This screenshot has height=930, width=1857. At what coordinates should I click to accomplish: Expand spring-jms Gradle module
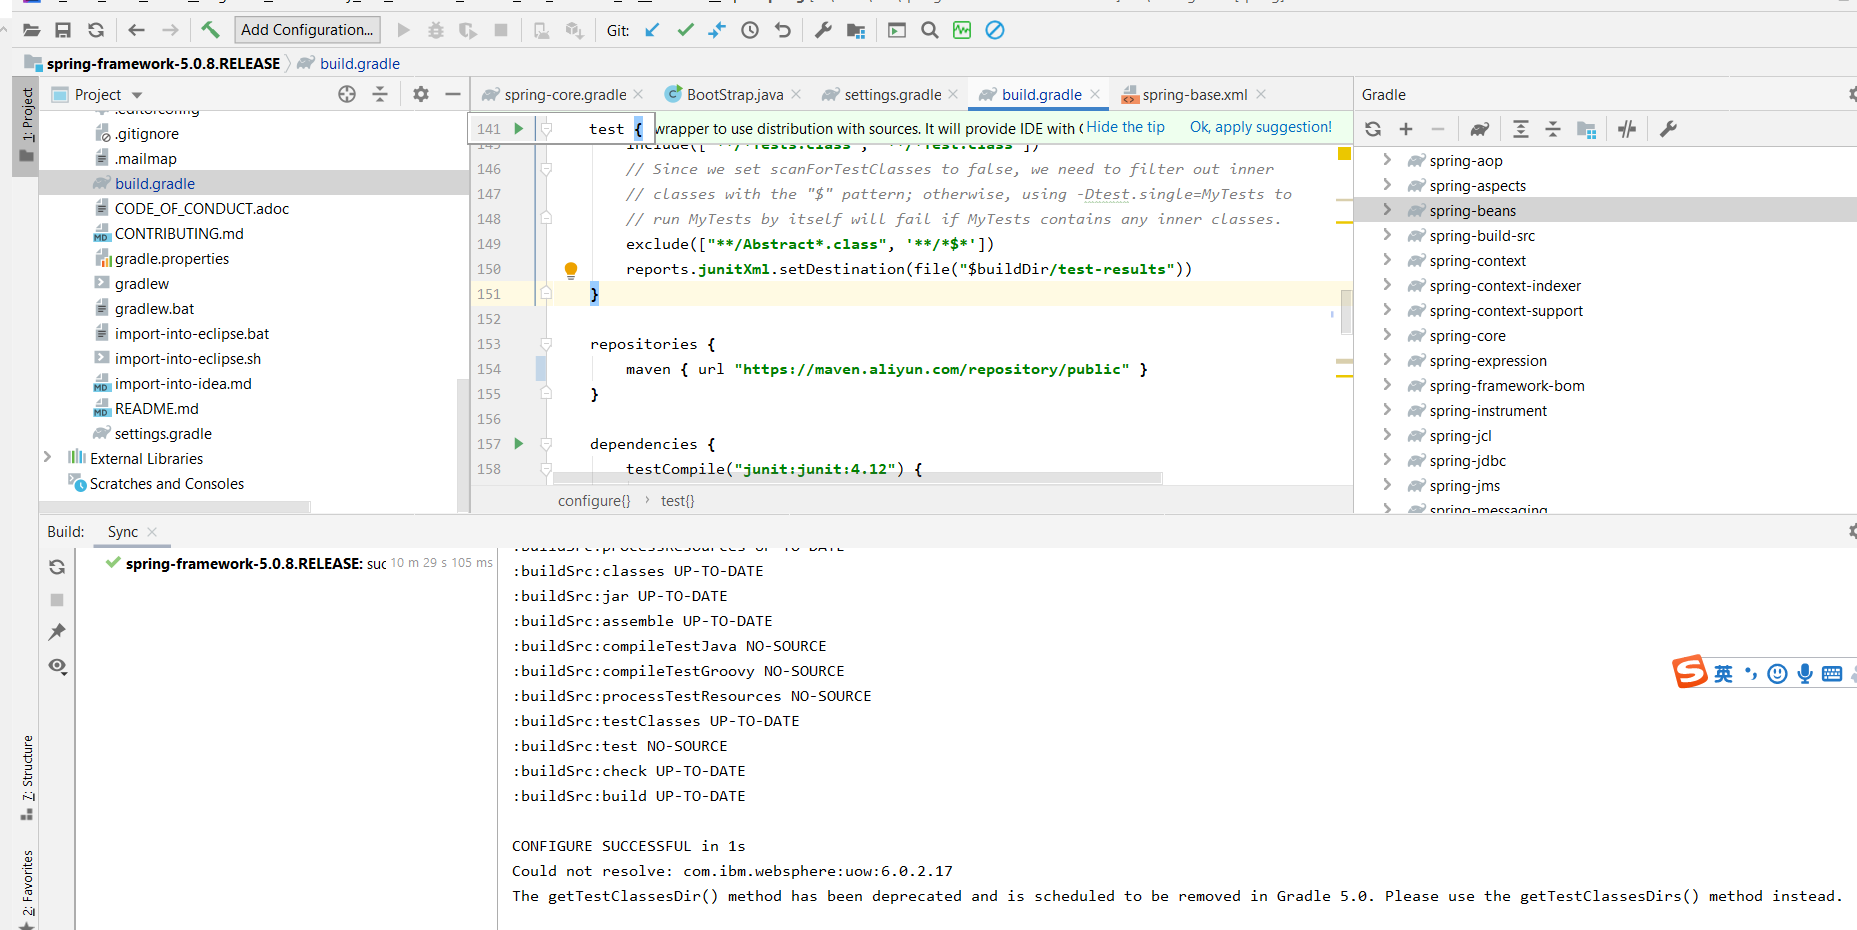[1387, 484]
